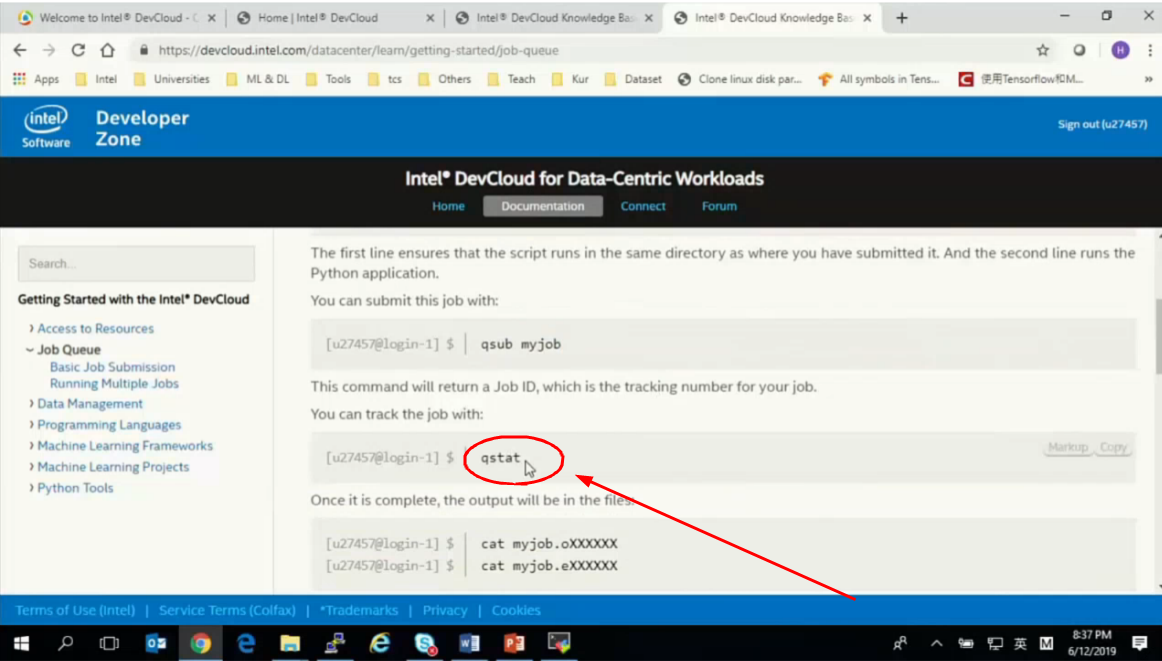Open Clone linux disk bookmark
The height and width of the screenshot is (661, 1162).
pos(740,79)
